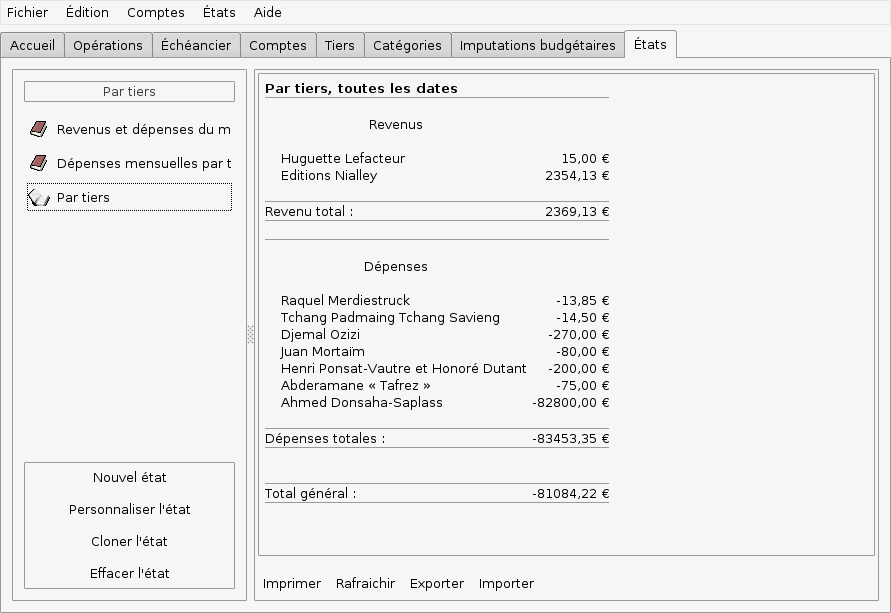Duplicate report using Cloner l'état
Viewport: 891px width, 613px height.
[129, 542]
